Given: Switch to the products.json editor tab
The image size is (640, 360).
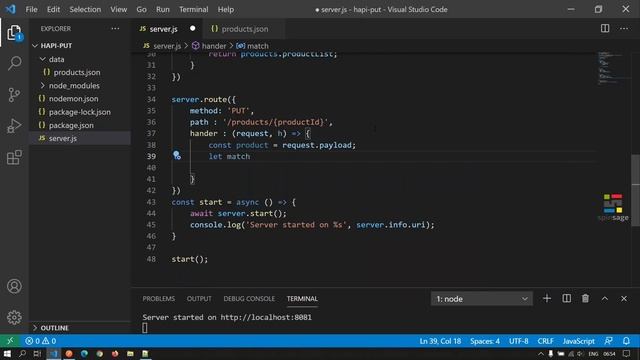Looking at the screenshot, I should [x=244, y=29].
